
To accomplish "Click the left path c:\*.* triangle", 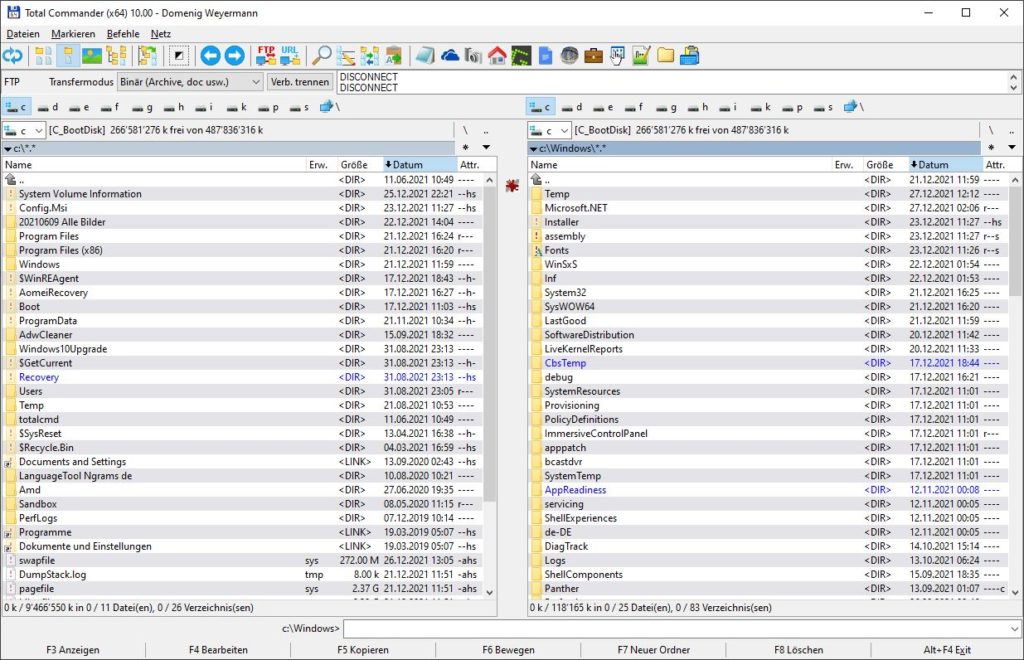I will [8, 149].
